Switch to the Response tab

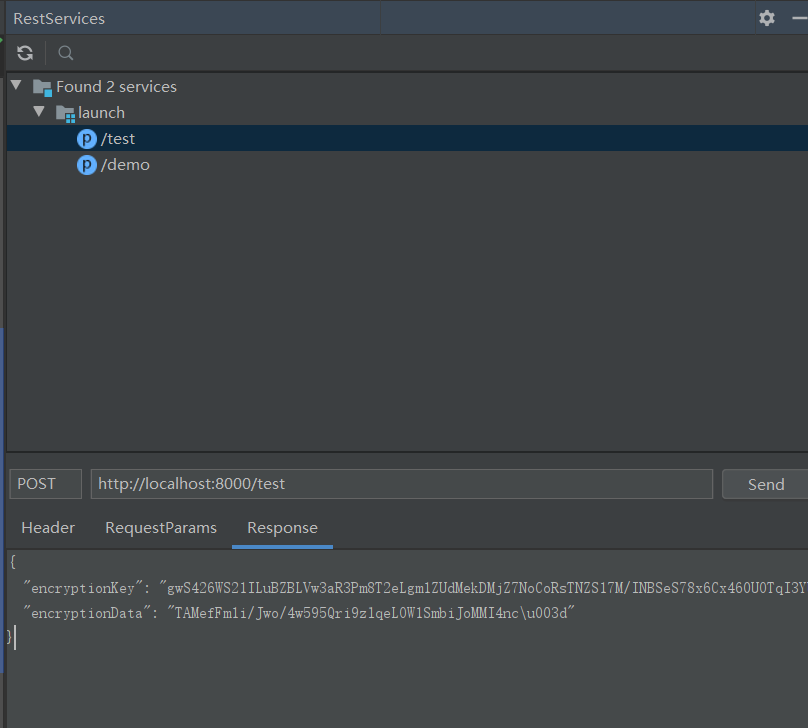[282, 528]
